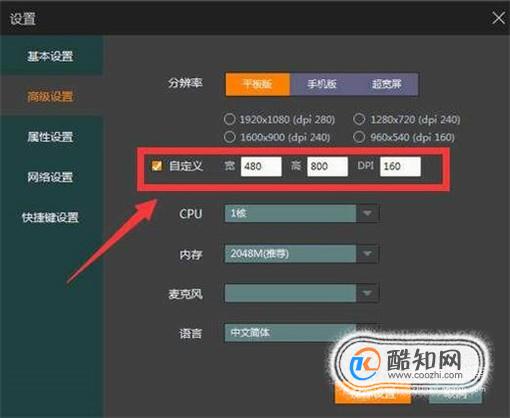Open the 属性设置 section
Image resolution: width=510 pixels, height=418 pixels.
tap(51, 137)
